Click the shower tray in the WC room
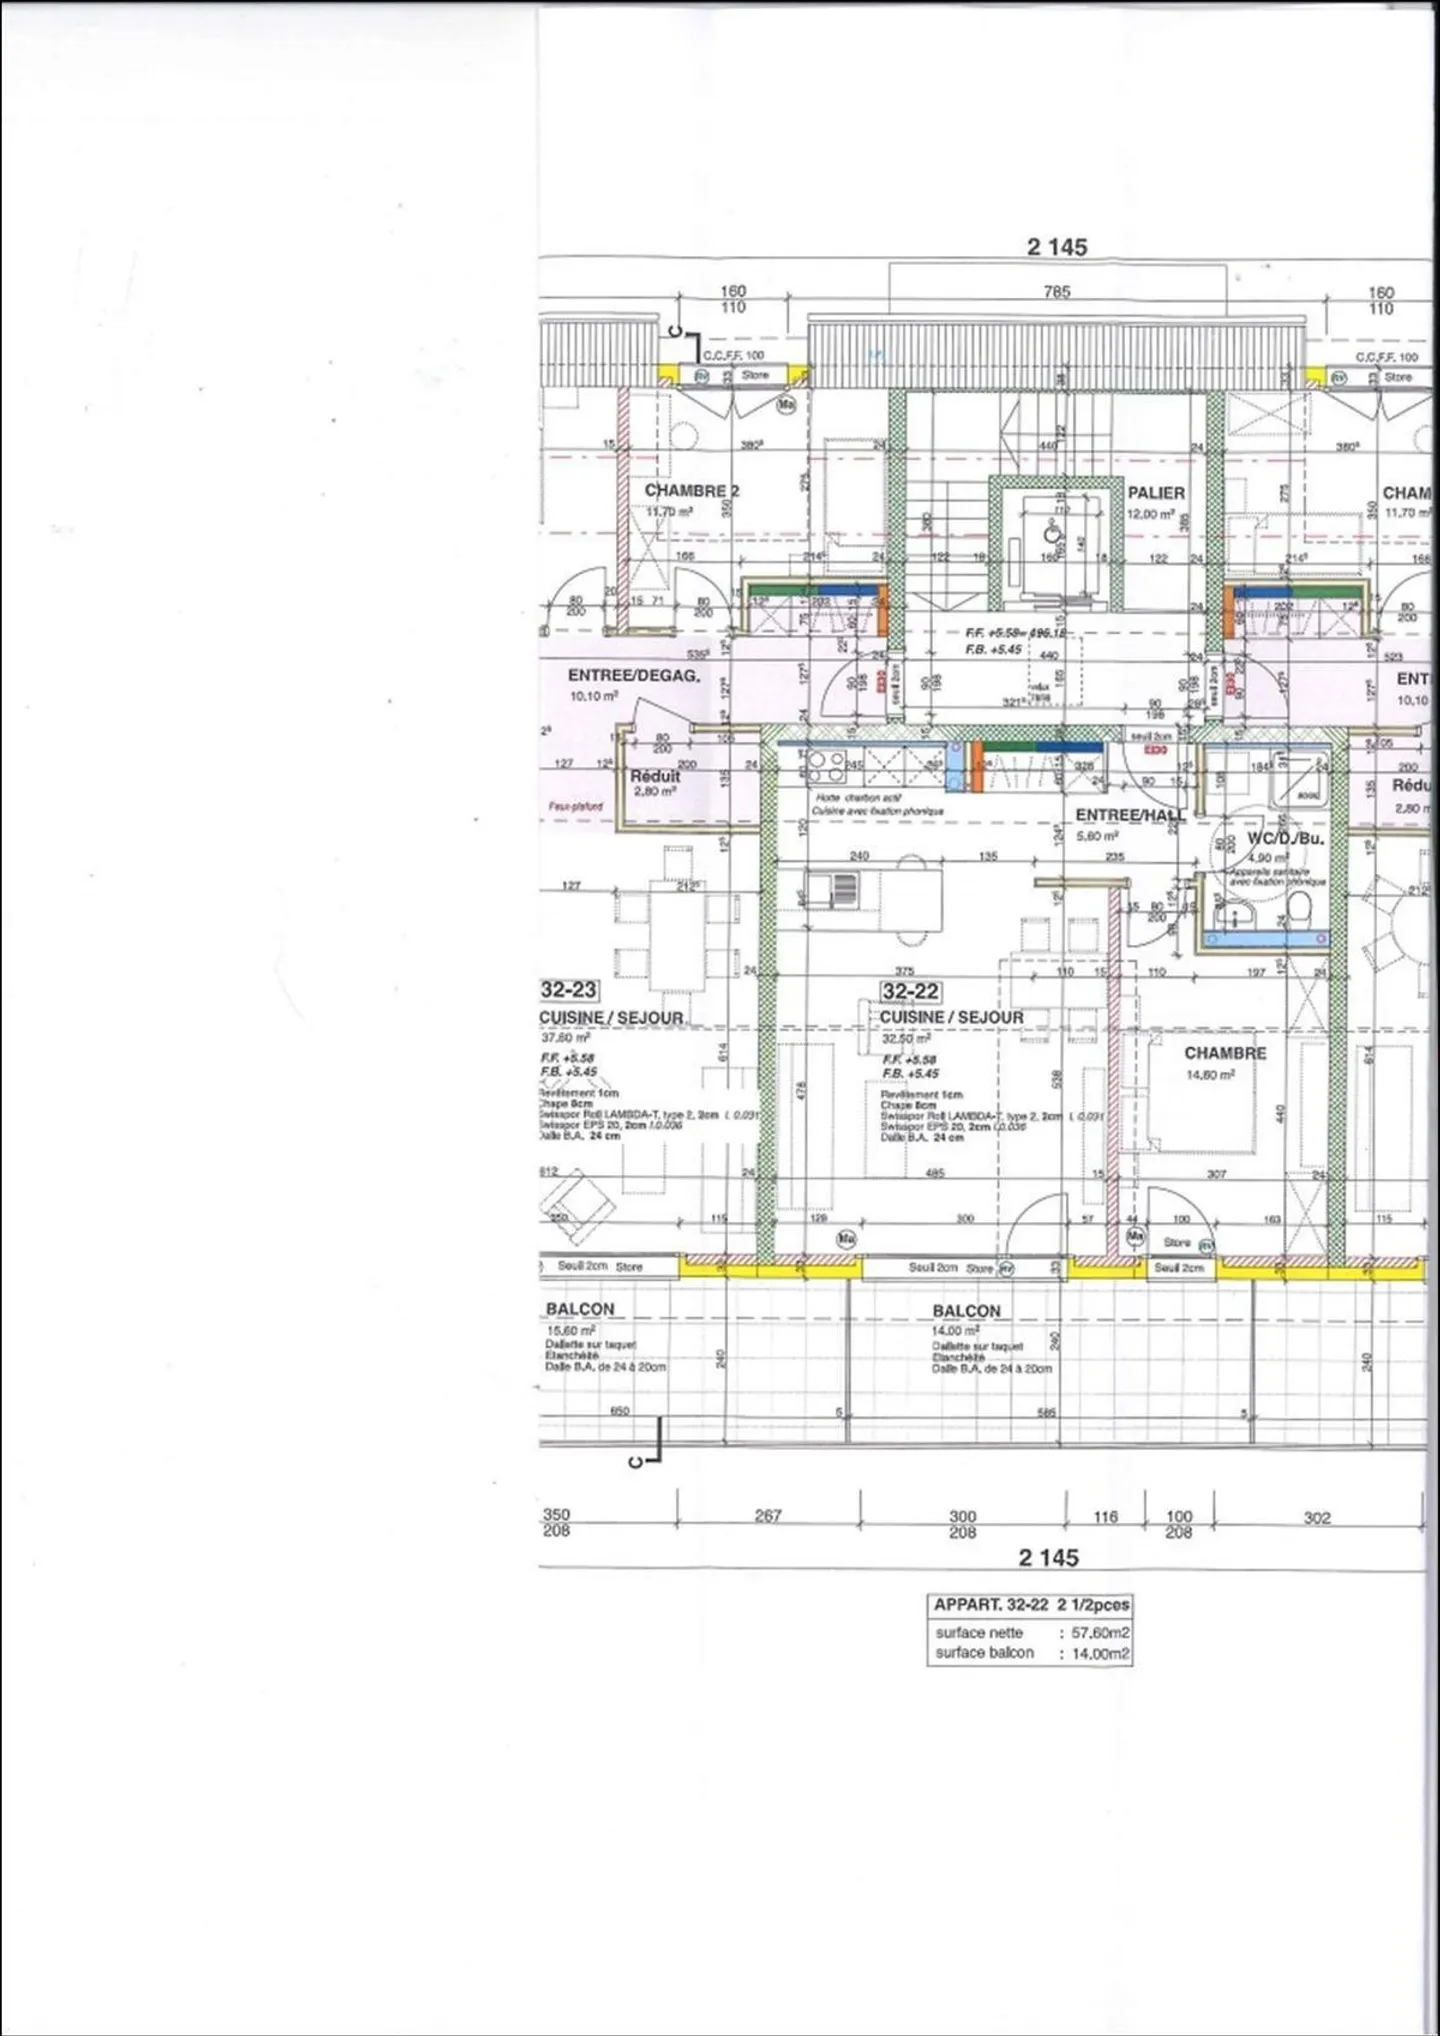This screenshot has height=2036, width=1440. 1298,778
